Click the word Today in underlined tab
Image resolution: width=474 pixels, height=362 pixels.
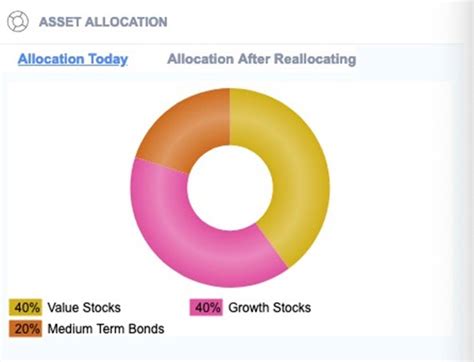point(108,59)
